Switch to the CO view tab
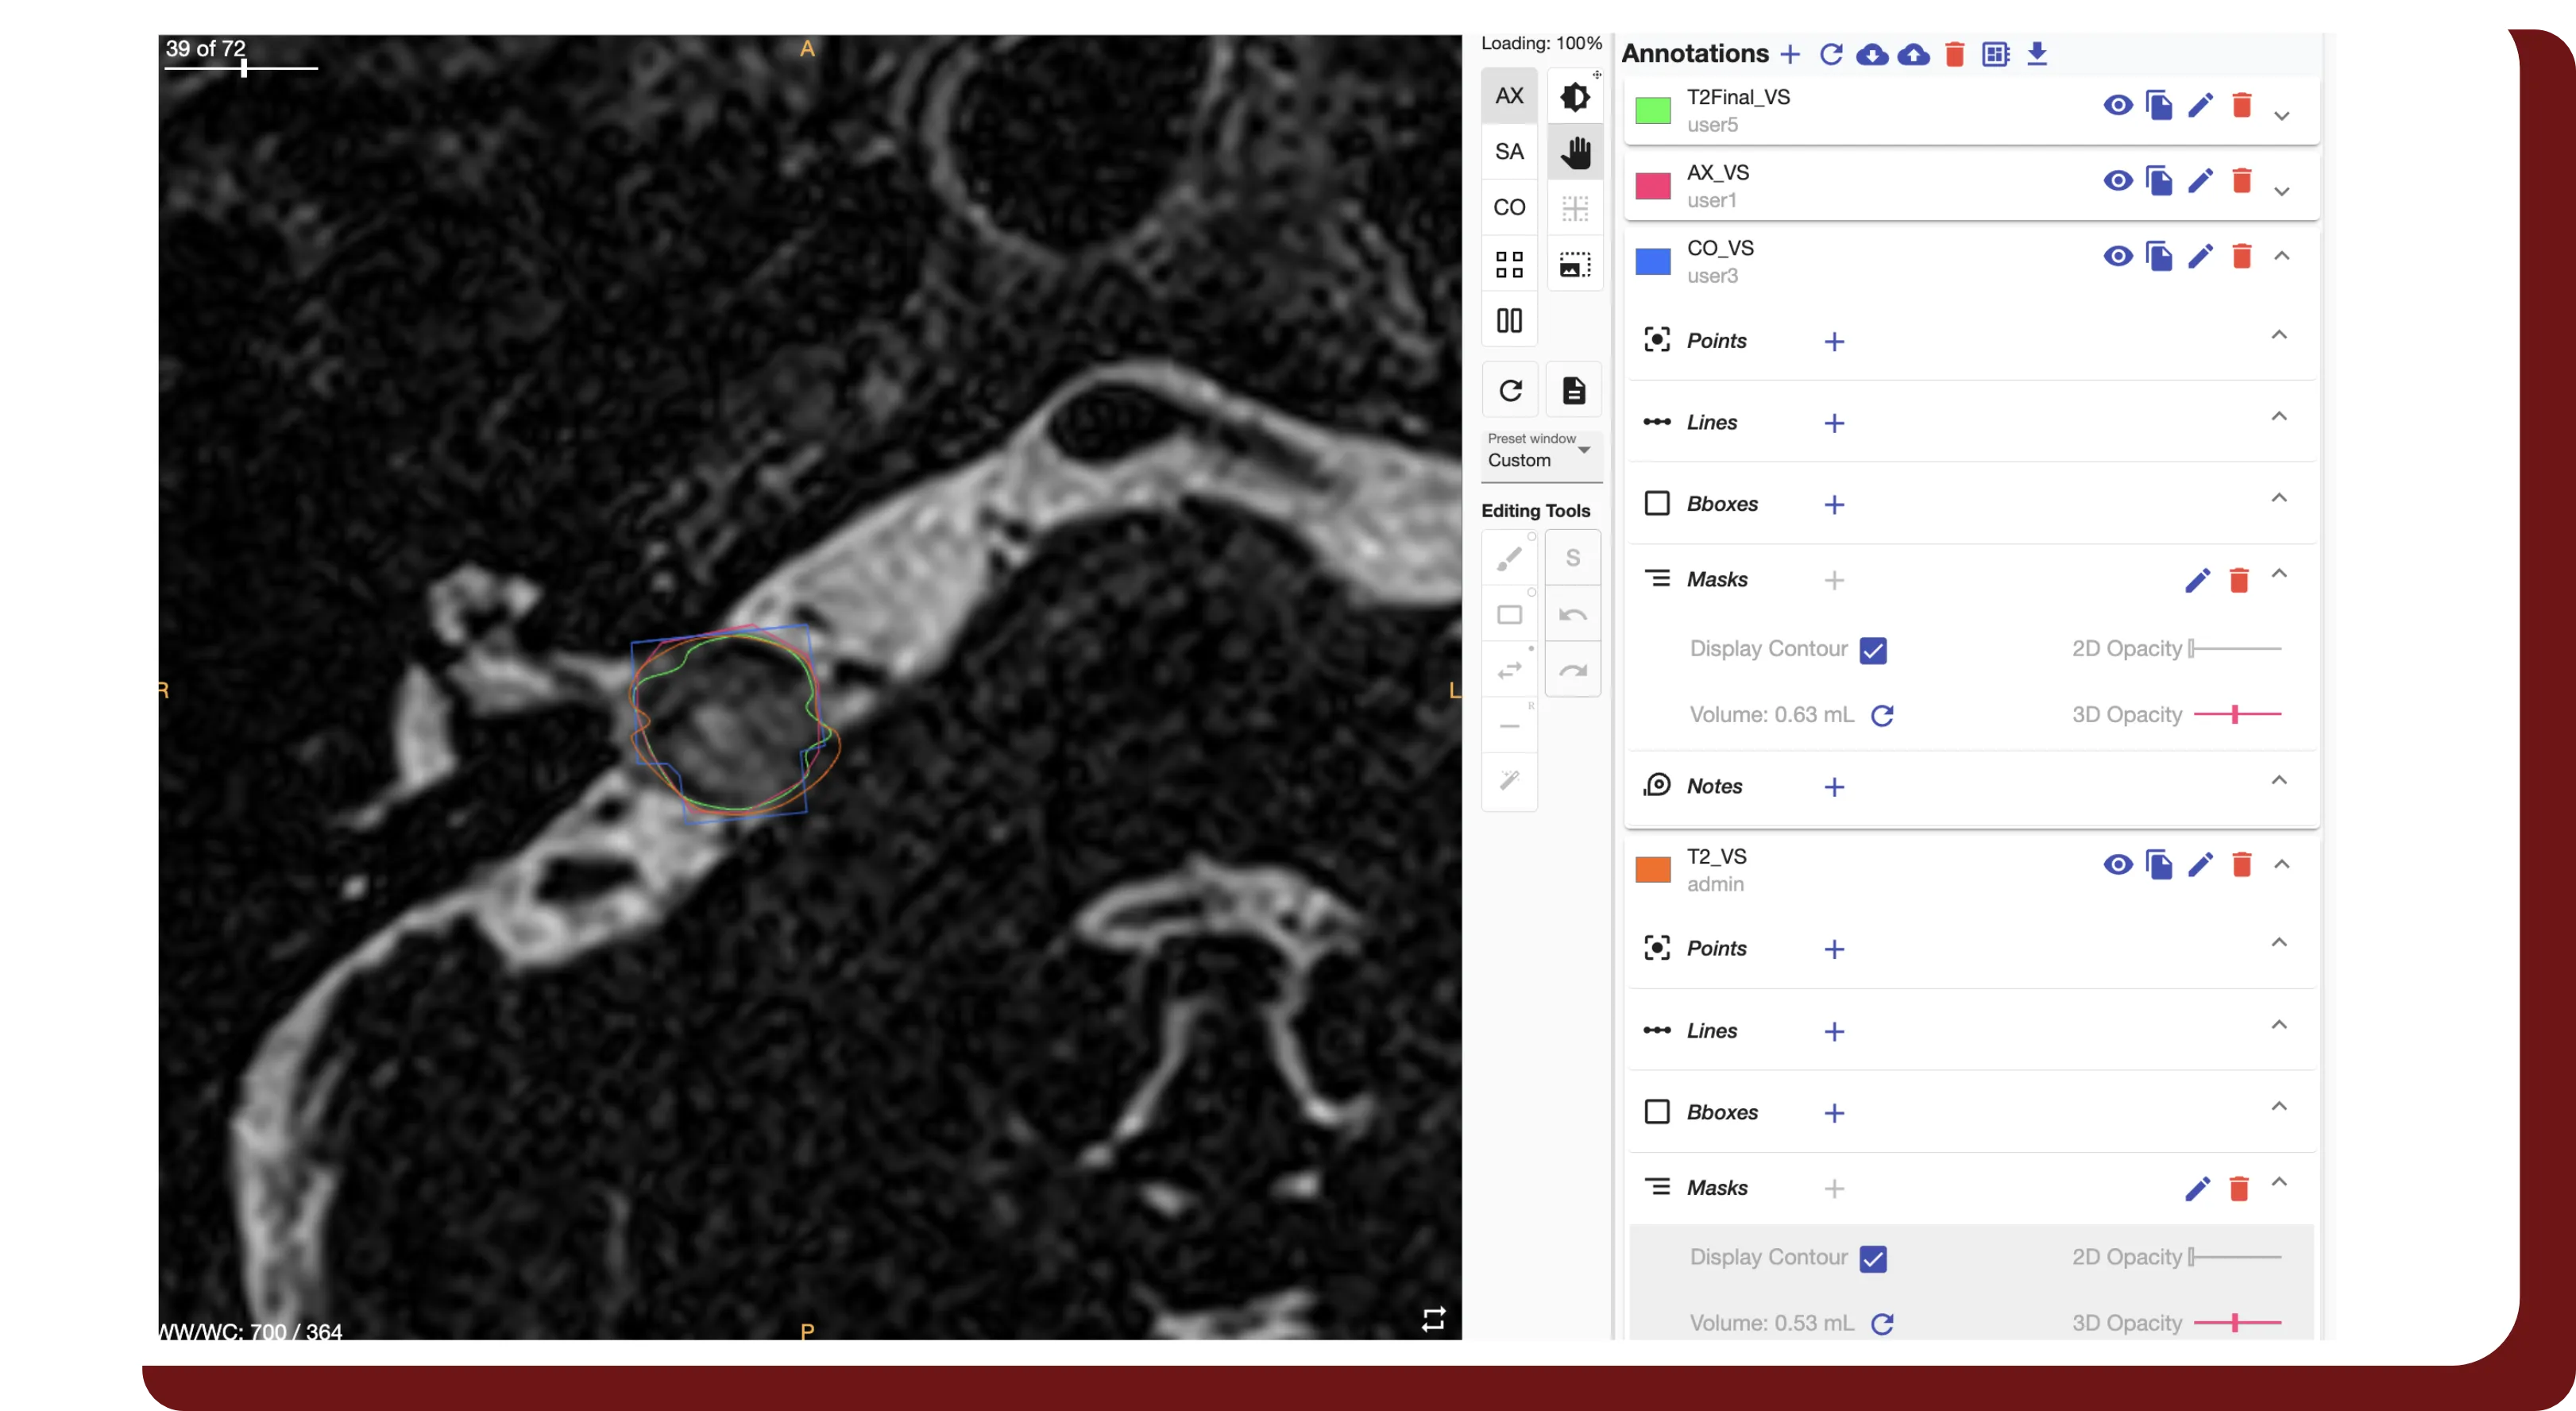This screenshot has width=2576, height=1411. click(1509, 207)
